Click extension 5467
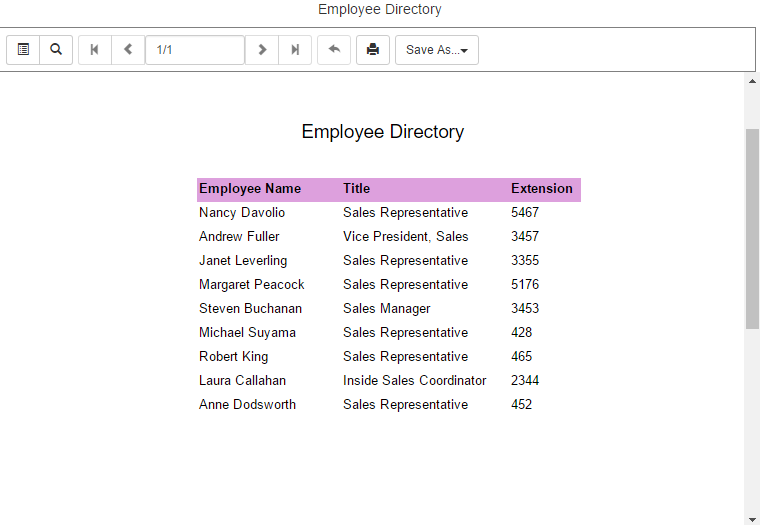This screenshot has width=760, height=525. click(x=525, y=212)
